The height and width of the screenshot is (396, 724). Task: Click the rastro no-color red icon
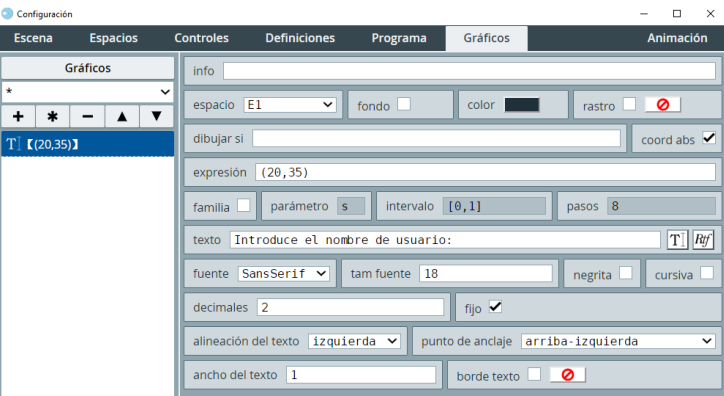pos(663,105)
